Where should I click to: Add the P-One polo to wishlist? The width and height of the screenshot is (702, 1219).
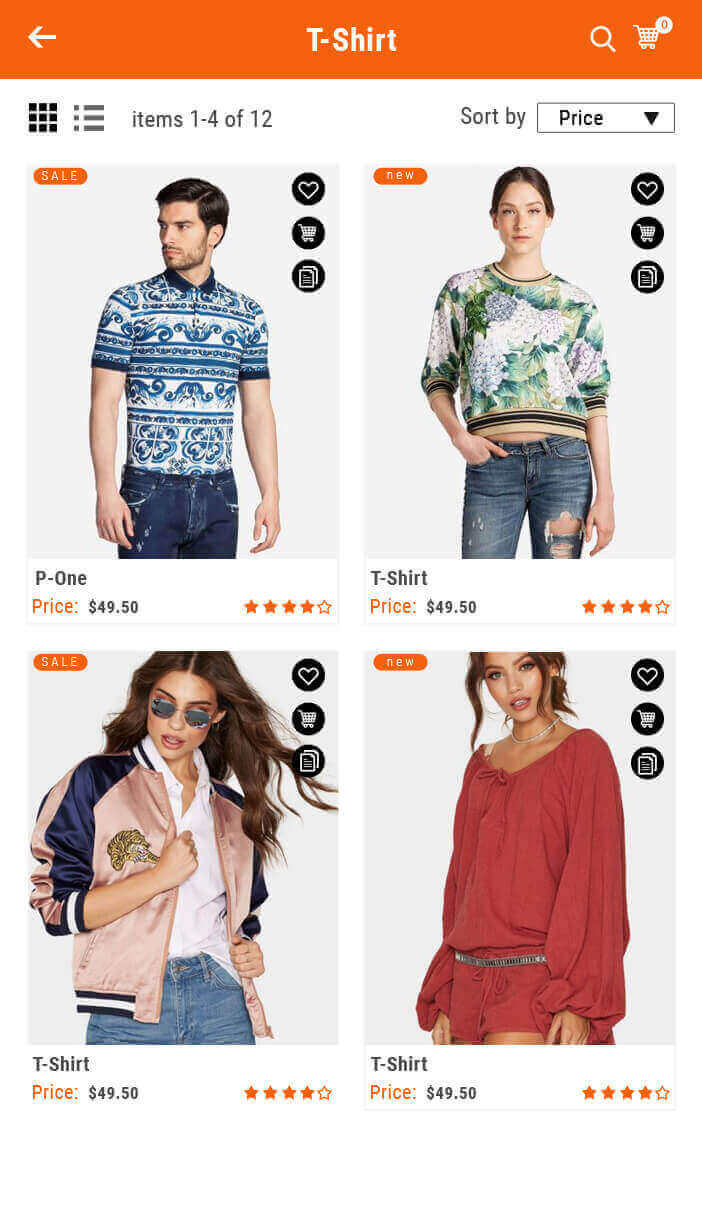pos(308,189)
